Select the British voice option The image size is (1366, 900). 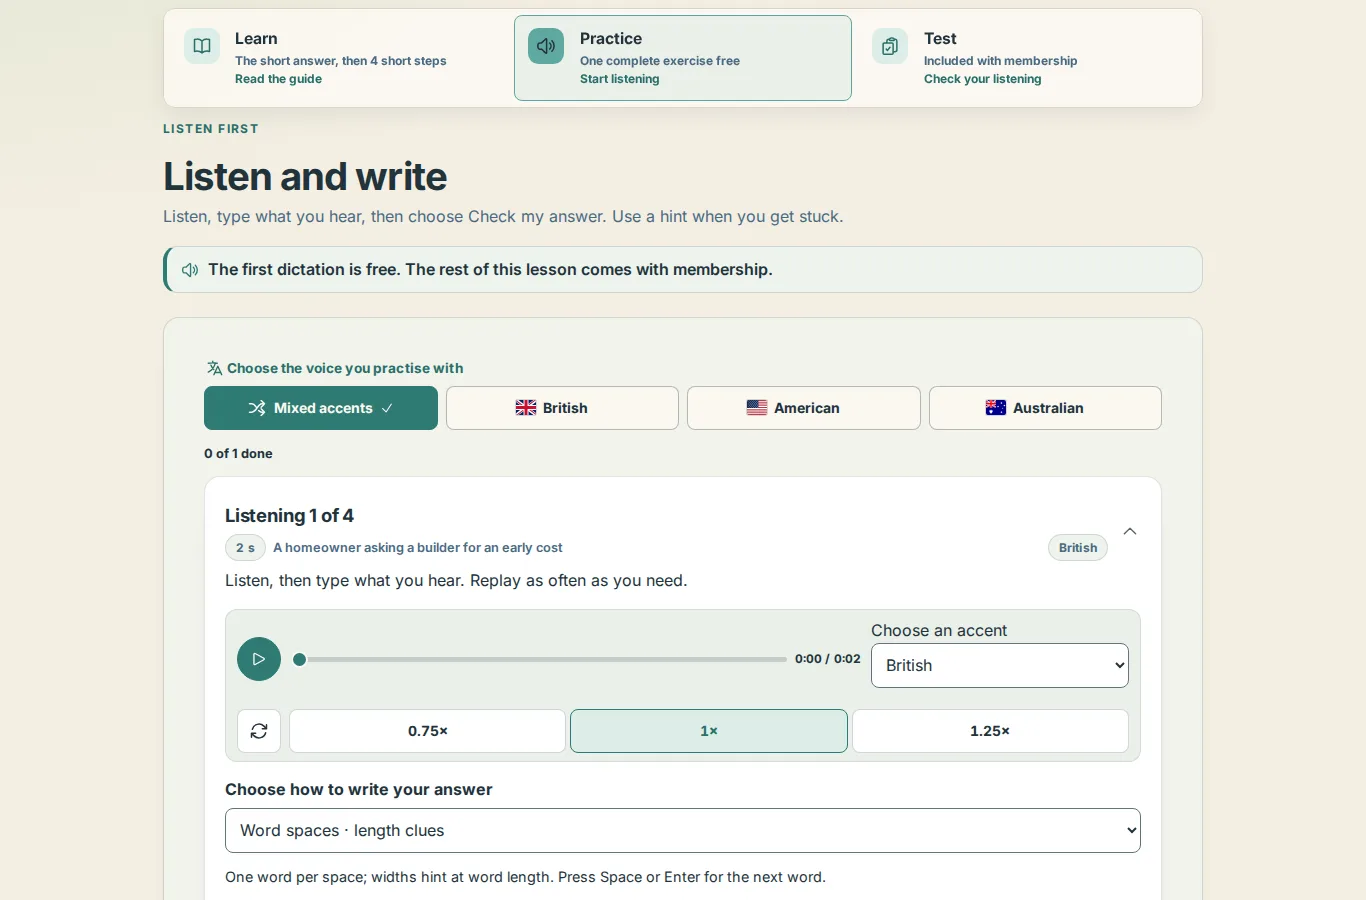pyautogui.click(x=562, y=408)
